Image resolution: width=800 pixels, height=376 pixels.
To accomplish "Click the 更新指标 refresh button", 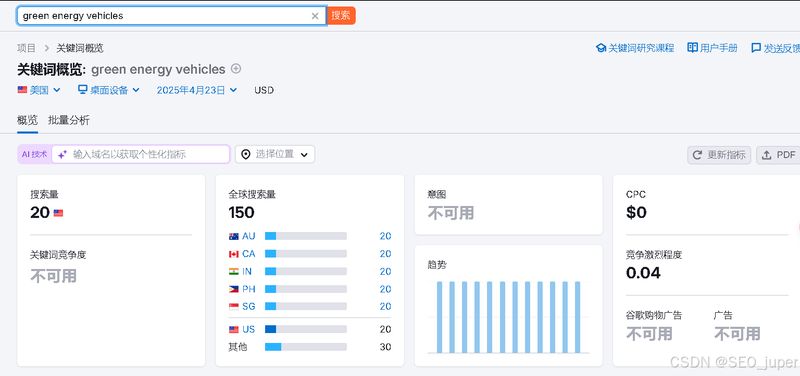I will [x=719, y=155].
